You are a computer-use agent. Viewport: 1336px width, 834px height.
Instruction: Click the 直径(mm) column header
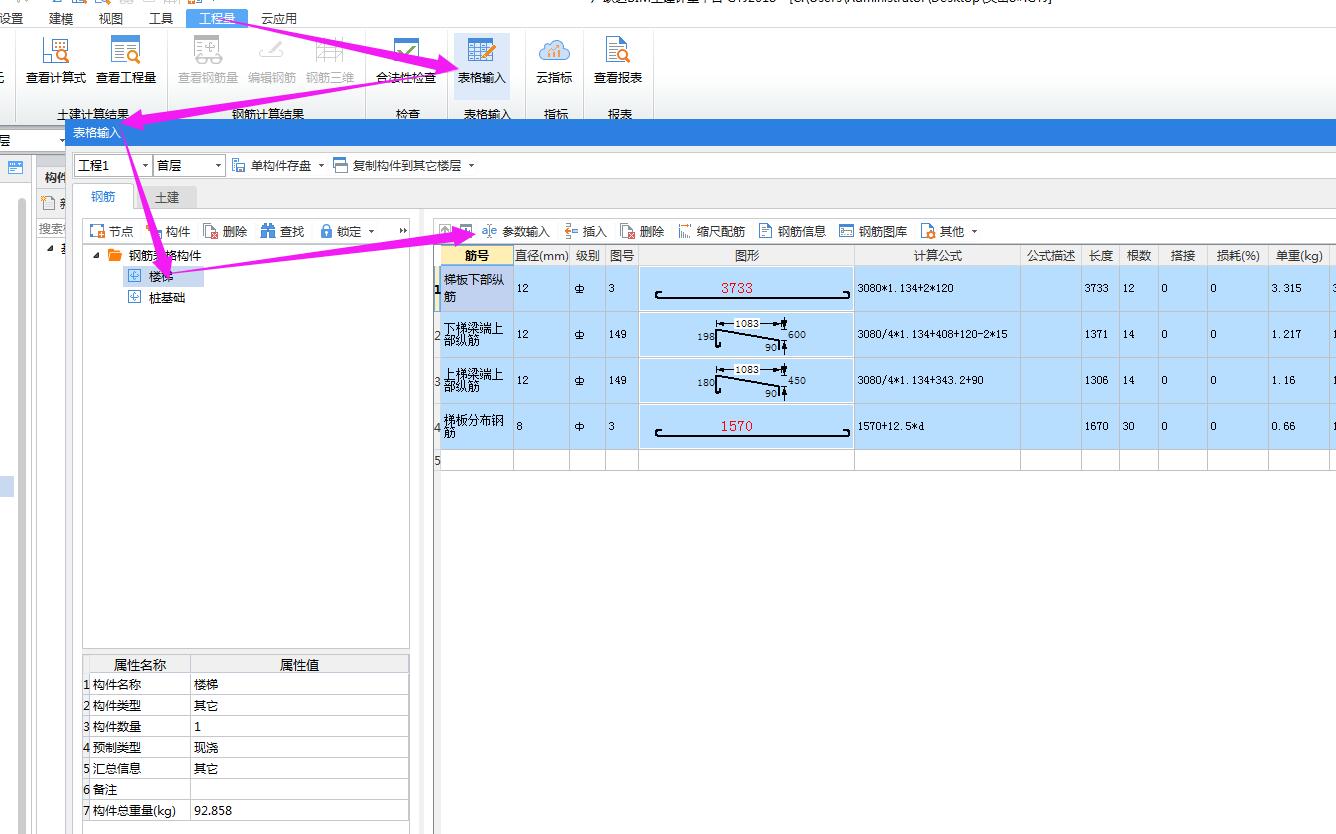tap(542, 256)
